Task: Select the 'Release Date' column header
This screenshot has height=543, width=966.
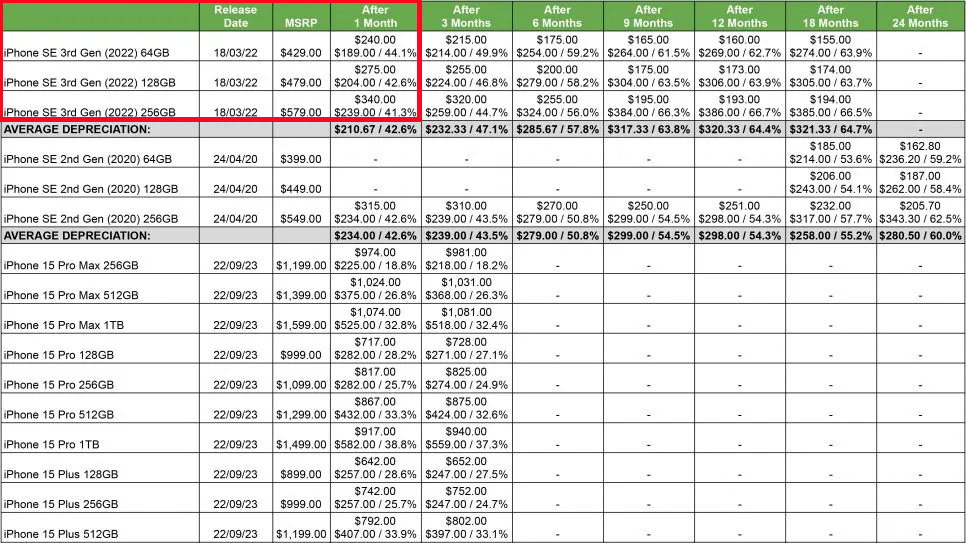Action: click(x=235, y=17)
